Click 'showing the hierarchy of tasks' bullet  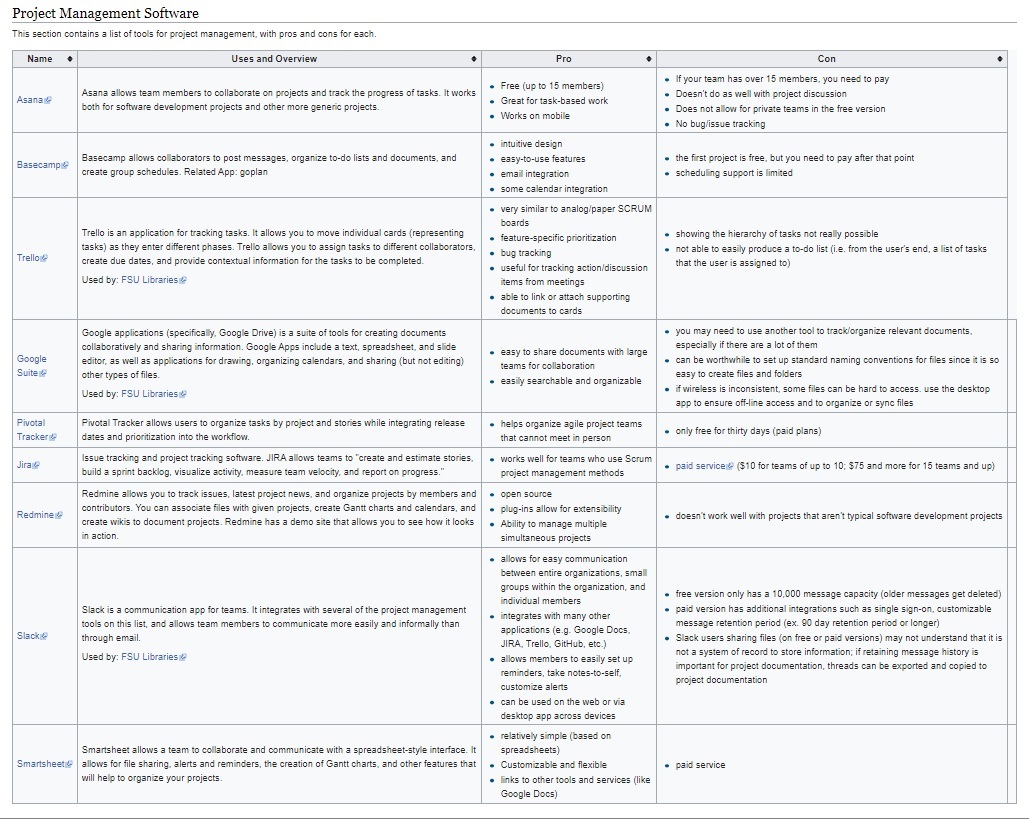[776, 234]
